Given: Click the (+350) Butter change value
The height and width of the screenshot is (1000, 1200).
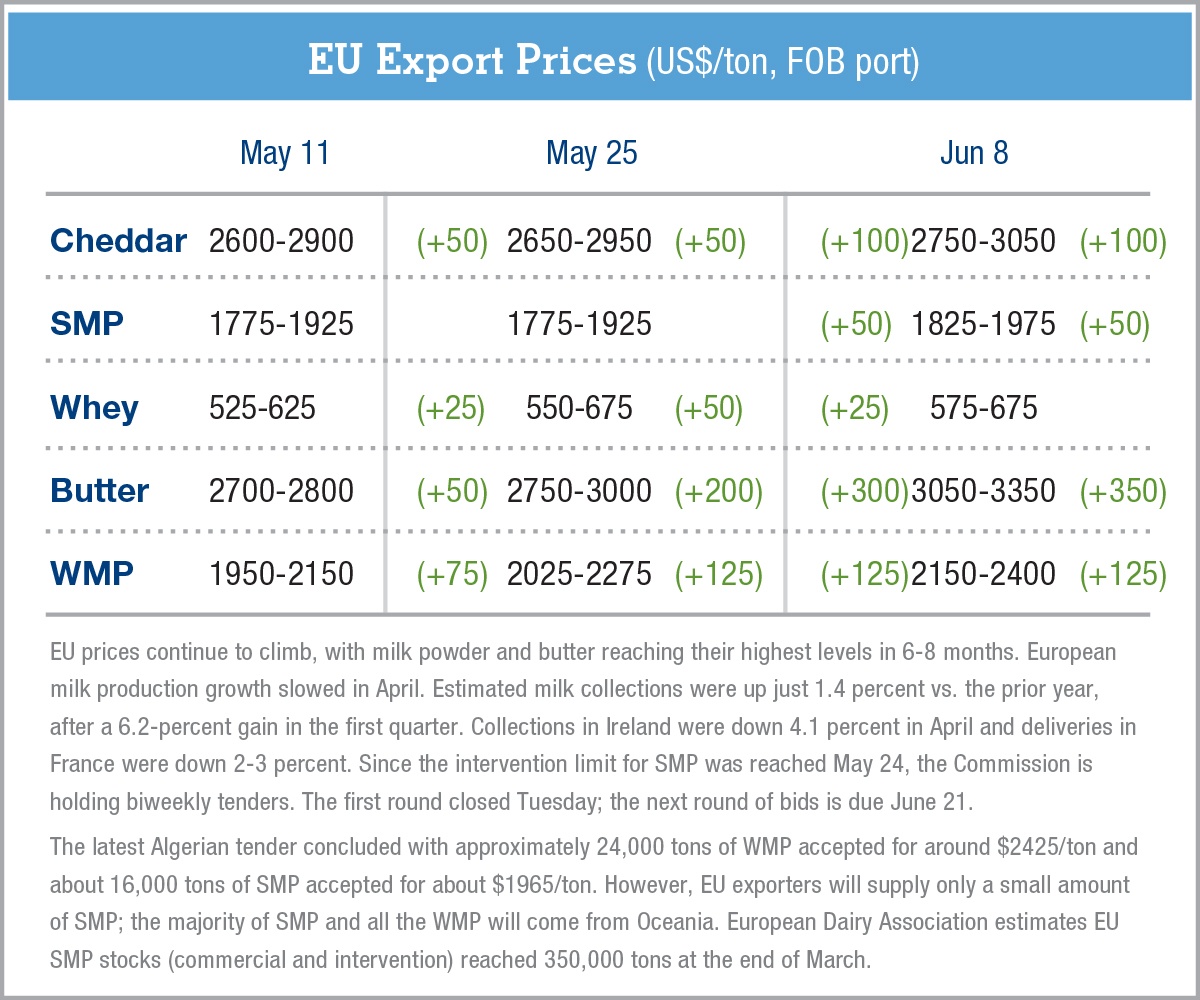Looking at the screenshot, I should point(1123,490).
